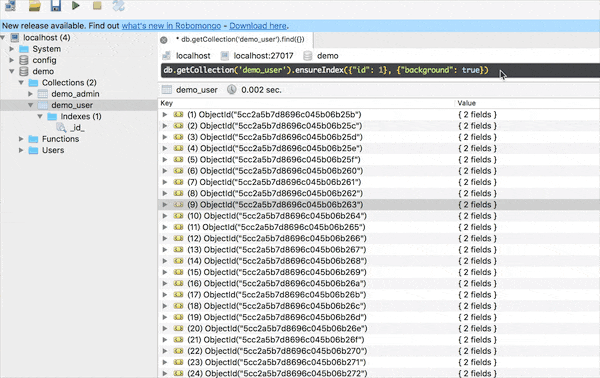Click the Stop square icon in toolbar
This screenshot has width=600, height=378.
pos(97,5)
